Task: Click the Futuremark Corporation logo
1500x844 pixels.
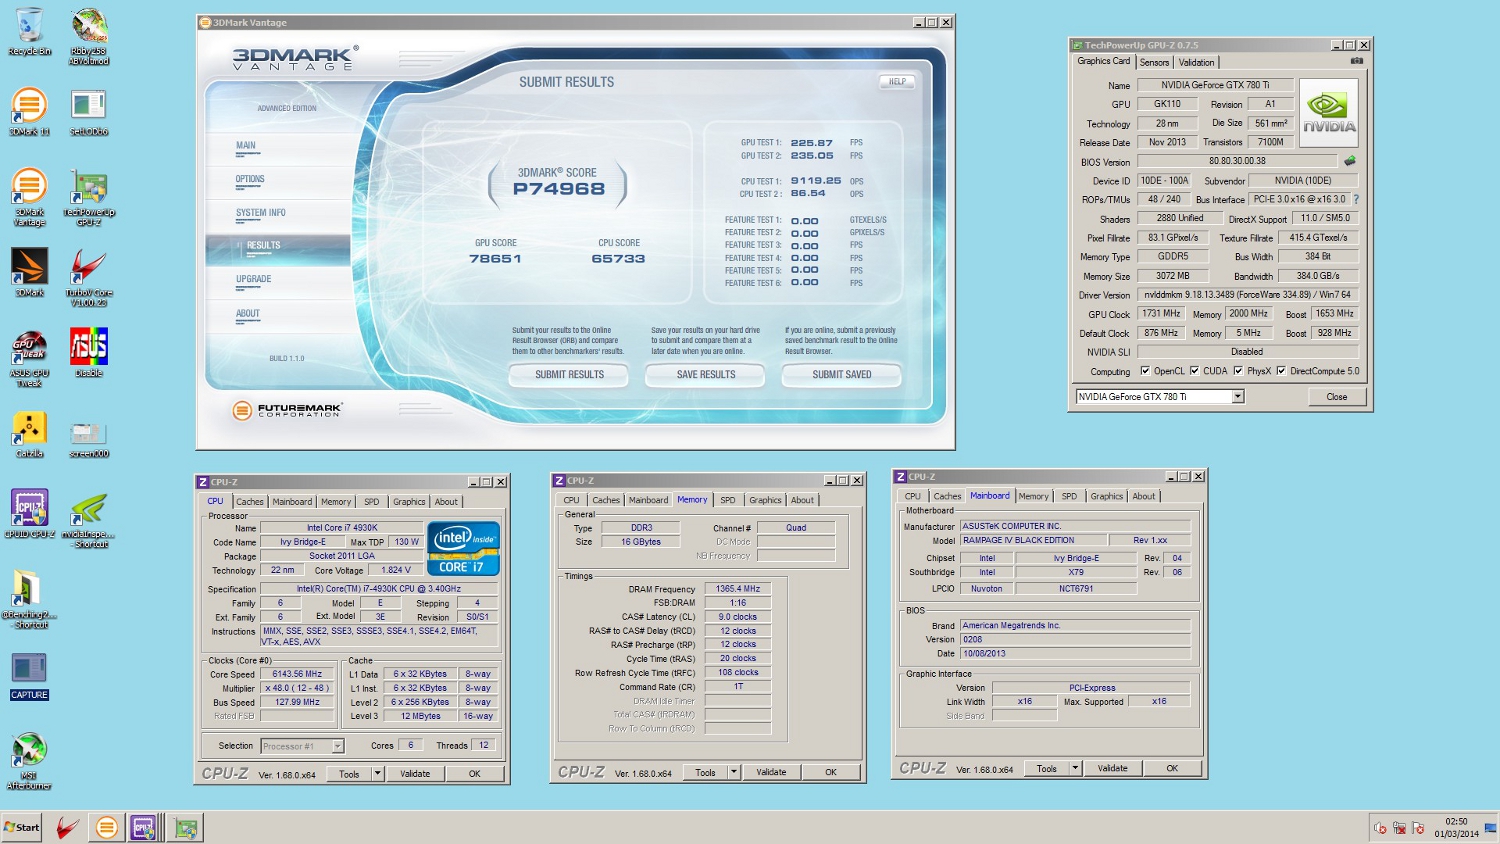Action: pyautogui.click(x=288, y=410)
